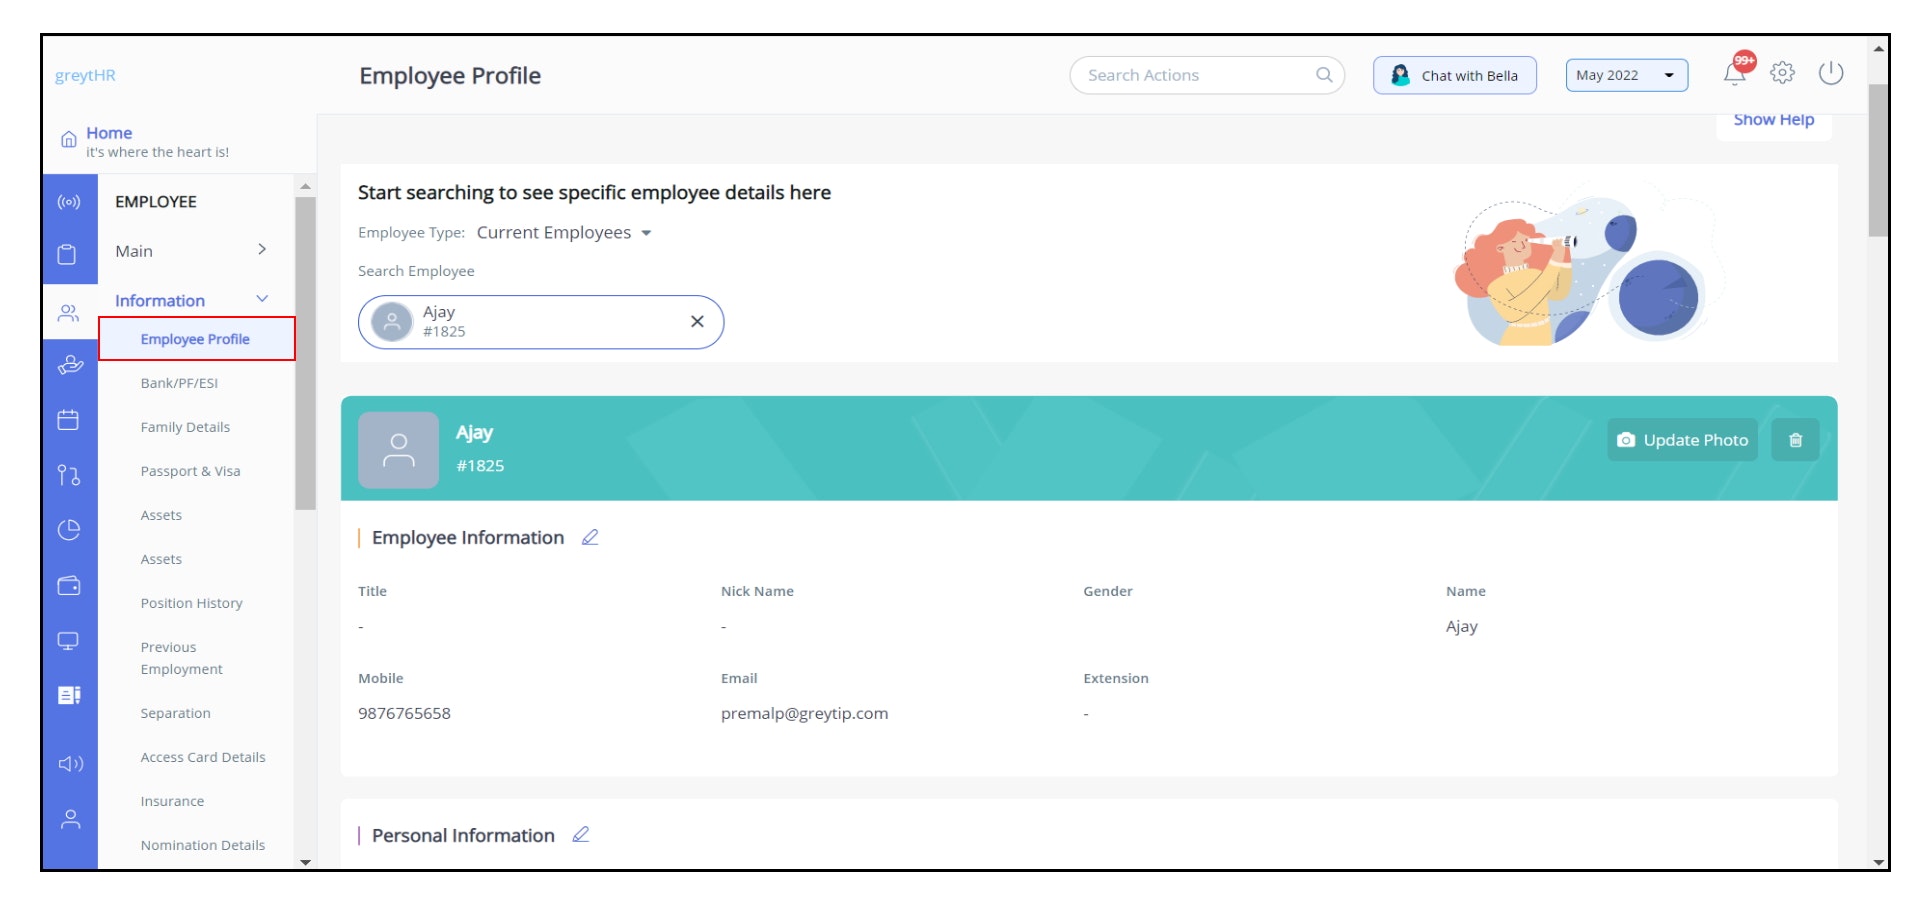Select the Attendance pin icon

click(69, 476)
